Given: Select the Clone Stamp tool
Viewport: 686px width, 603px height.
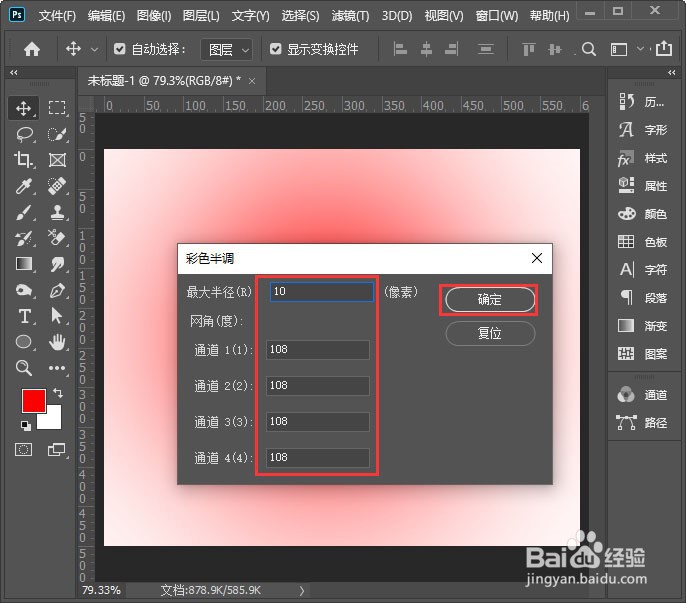Looking at the screenshot, I should [x=57, y=212].
